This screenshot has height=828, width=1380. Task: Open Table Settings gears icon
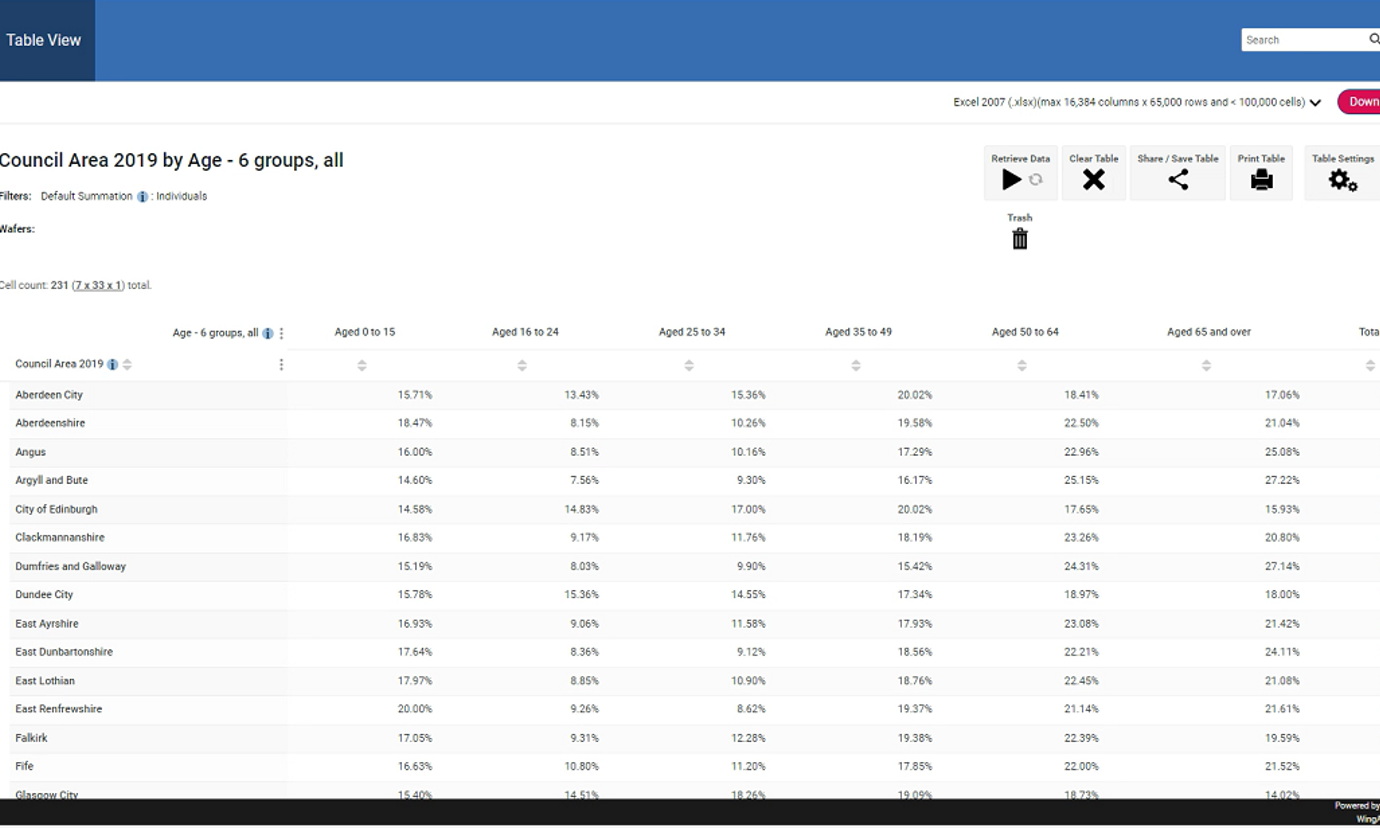click(x=1342, y=180)
